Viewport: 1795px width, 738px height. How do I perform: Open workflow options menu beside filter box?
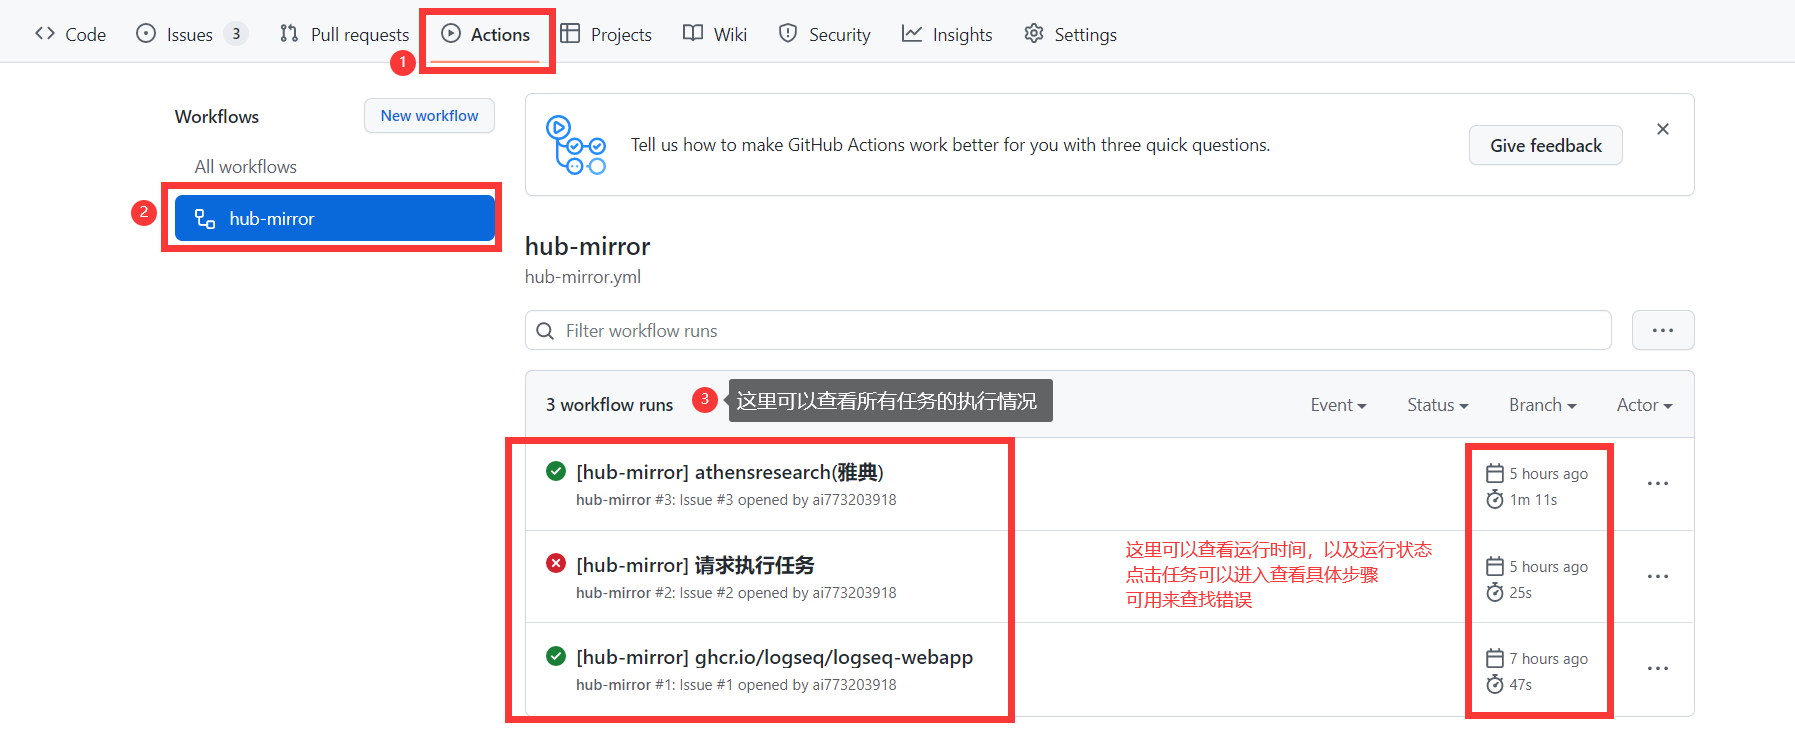[1663, 330]
